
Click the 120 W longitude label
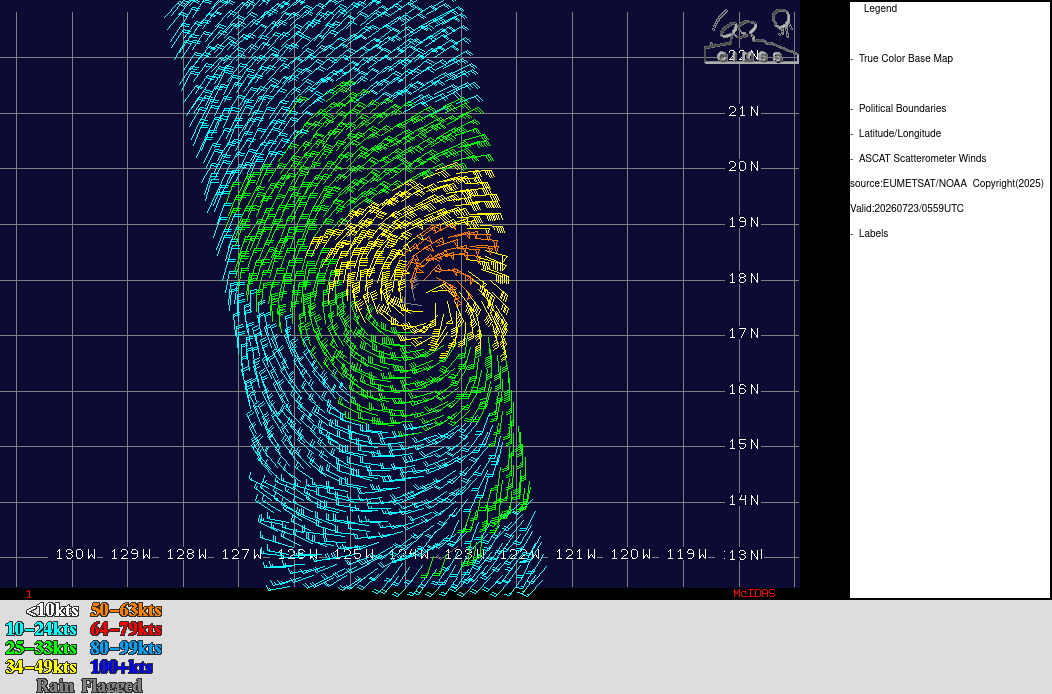coord(631,554)
